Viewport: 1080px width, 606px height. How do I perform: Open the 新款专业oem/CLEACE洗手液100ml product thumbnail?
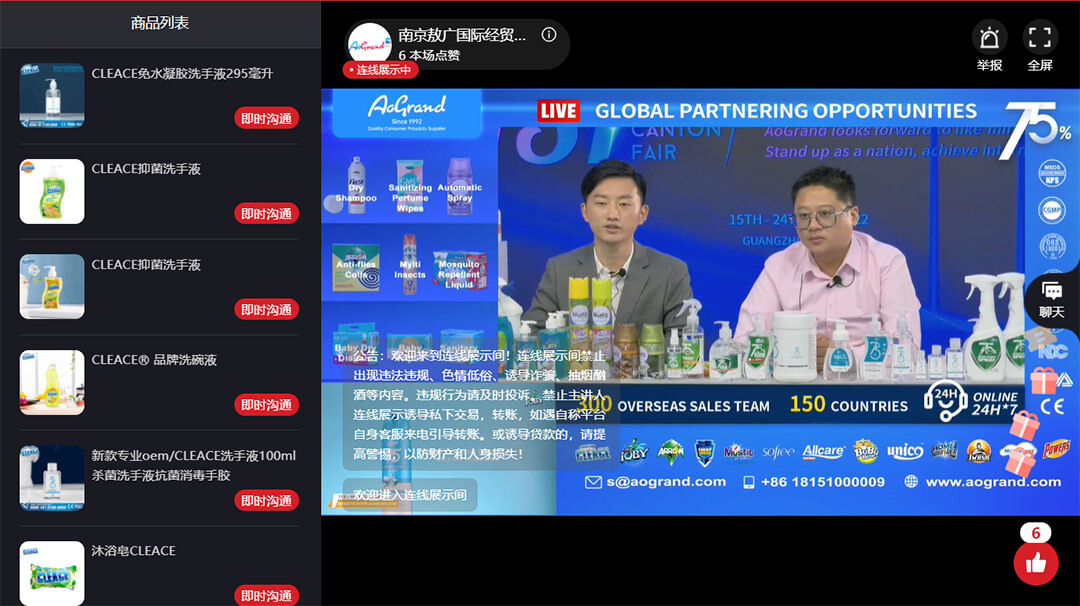52,478
